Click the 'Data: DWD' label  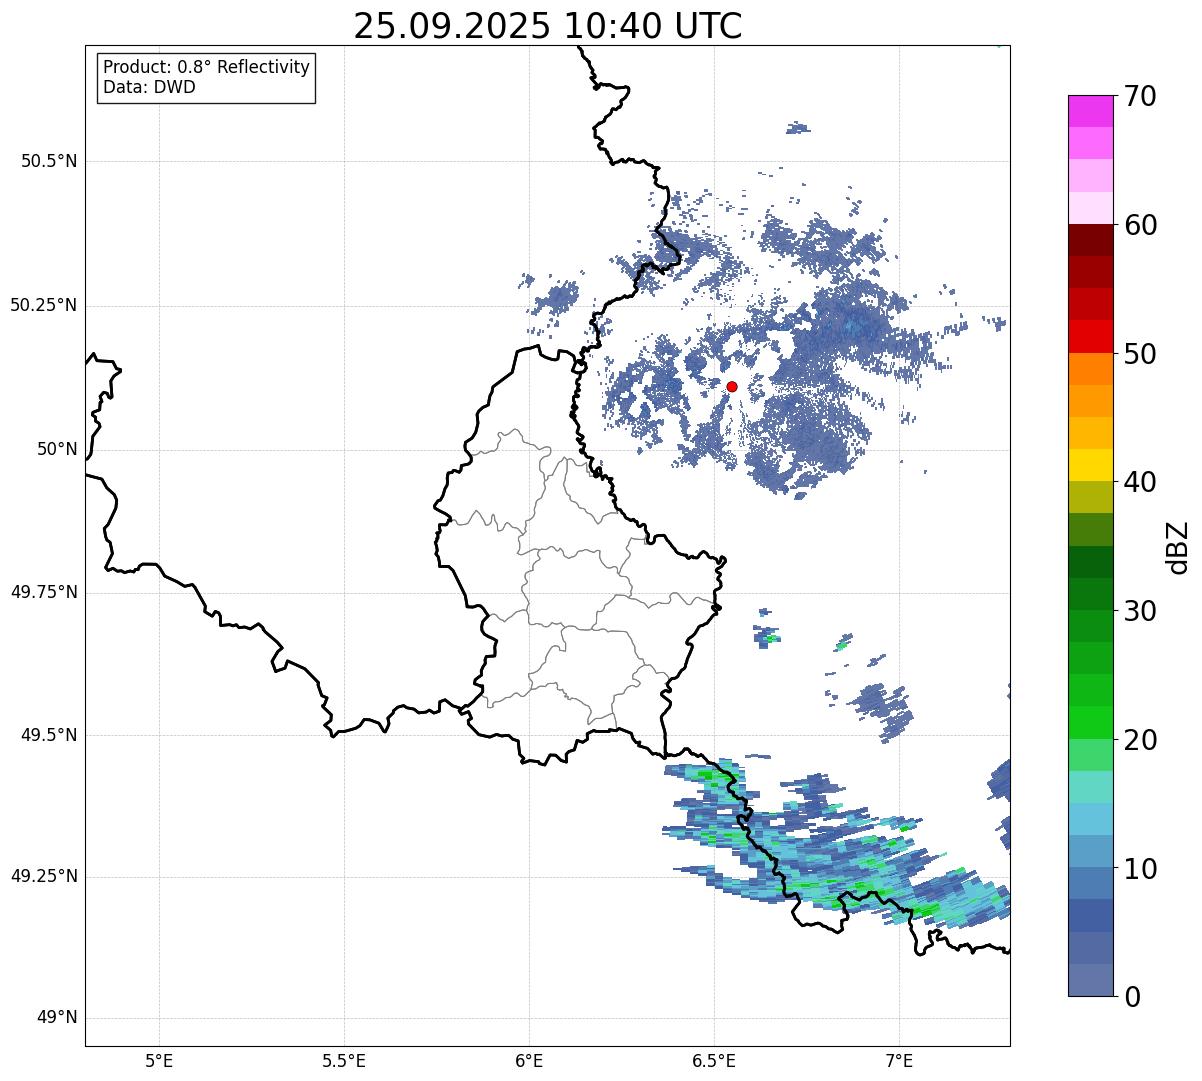150,87
